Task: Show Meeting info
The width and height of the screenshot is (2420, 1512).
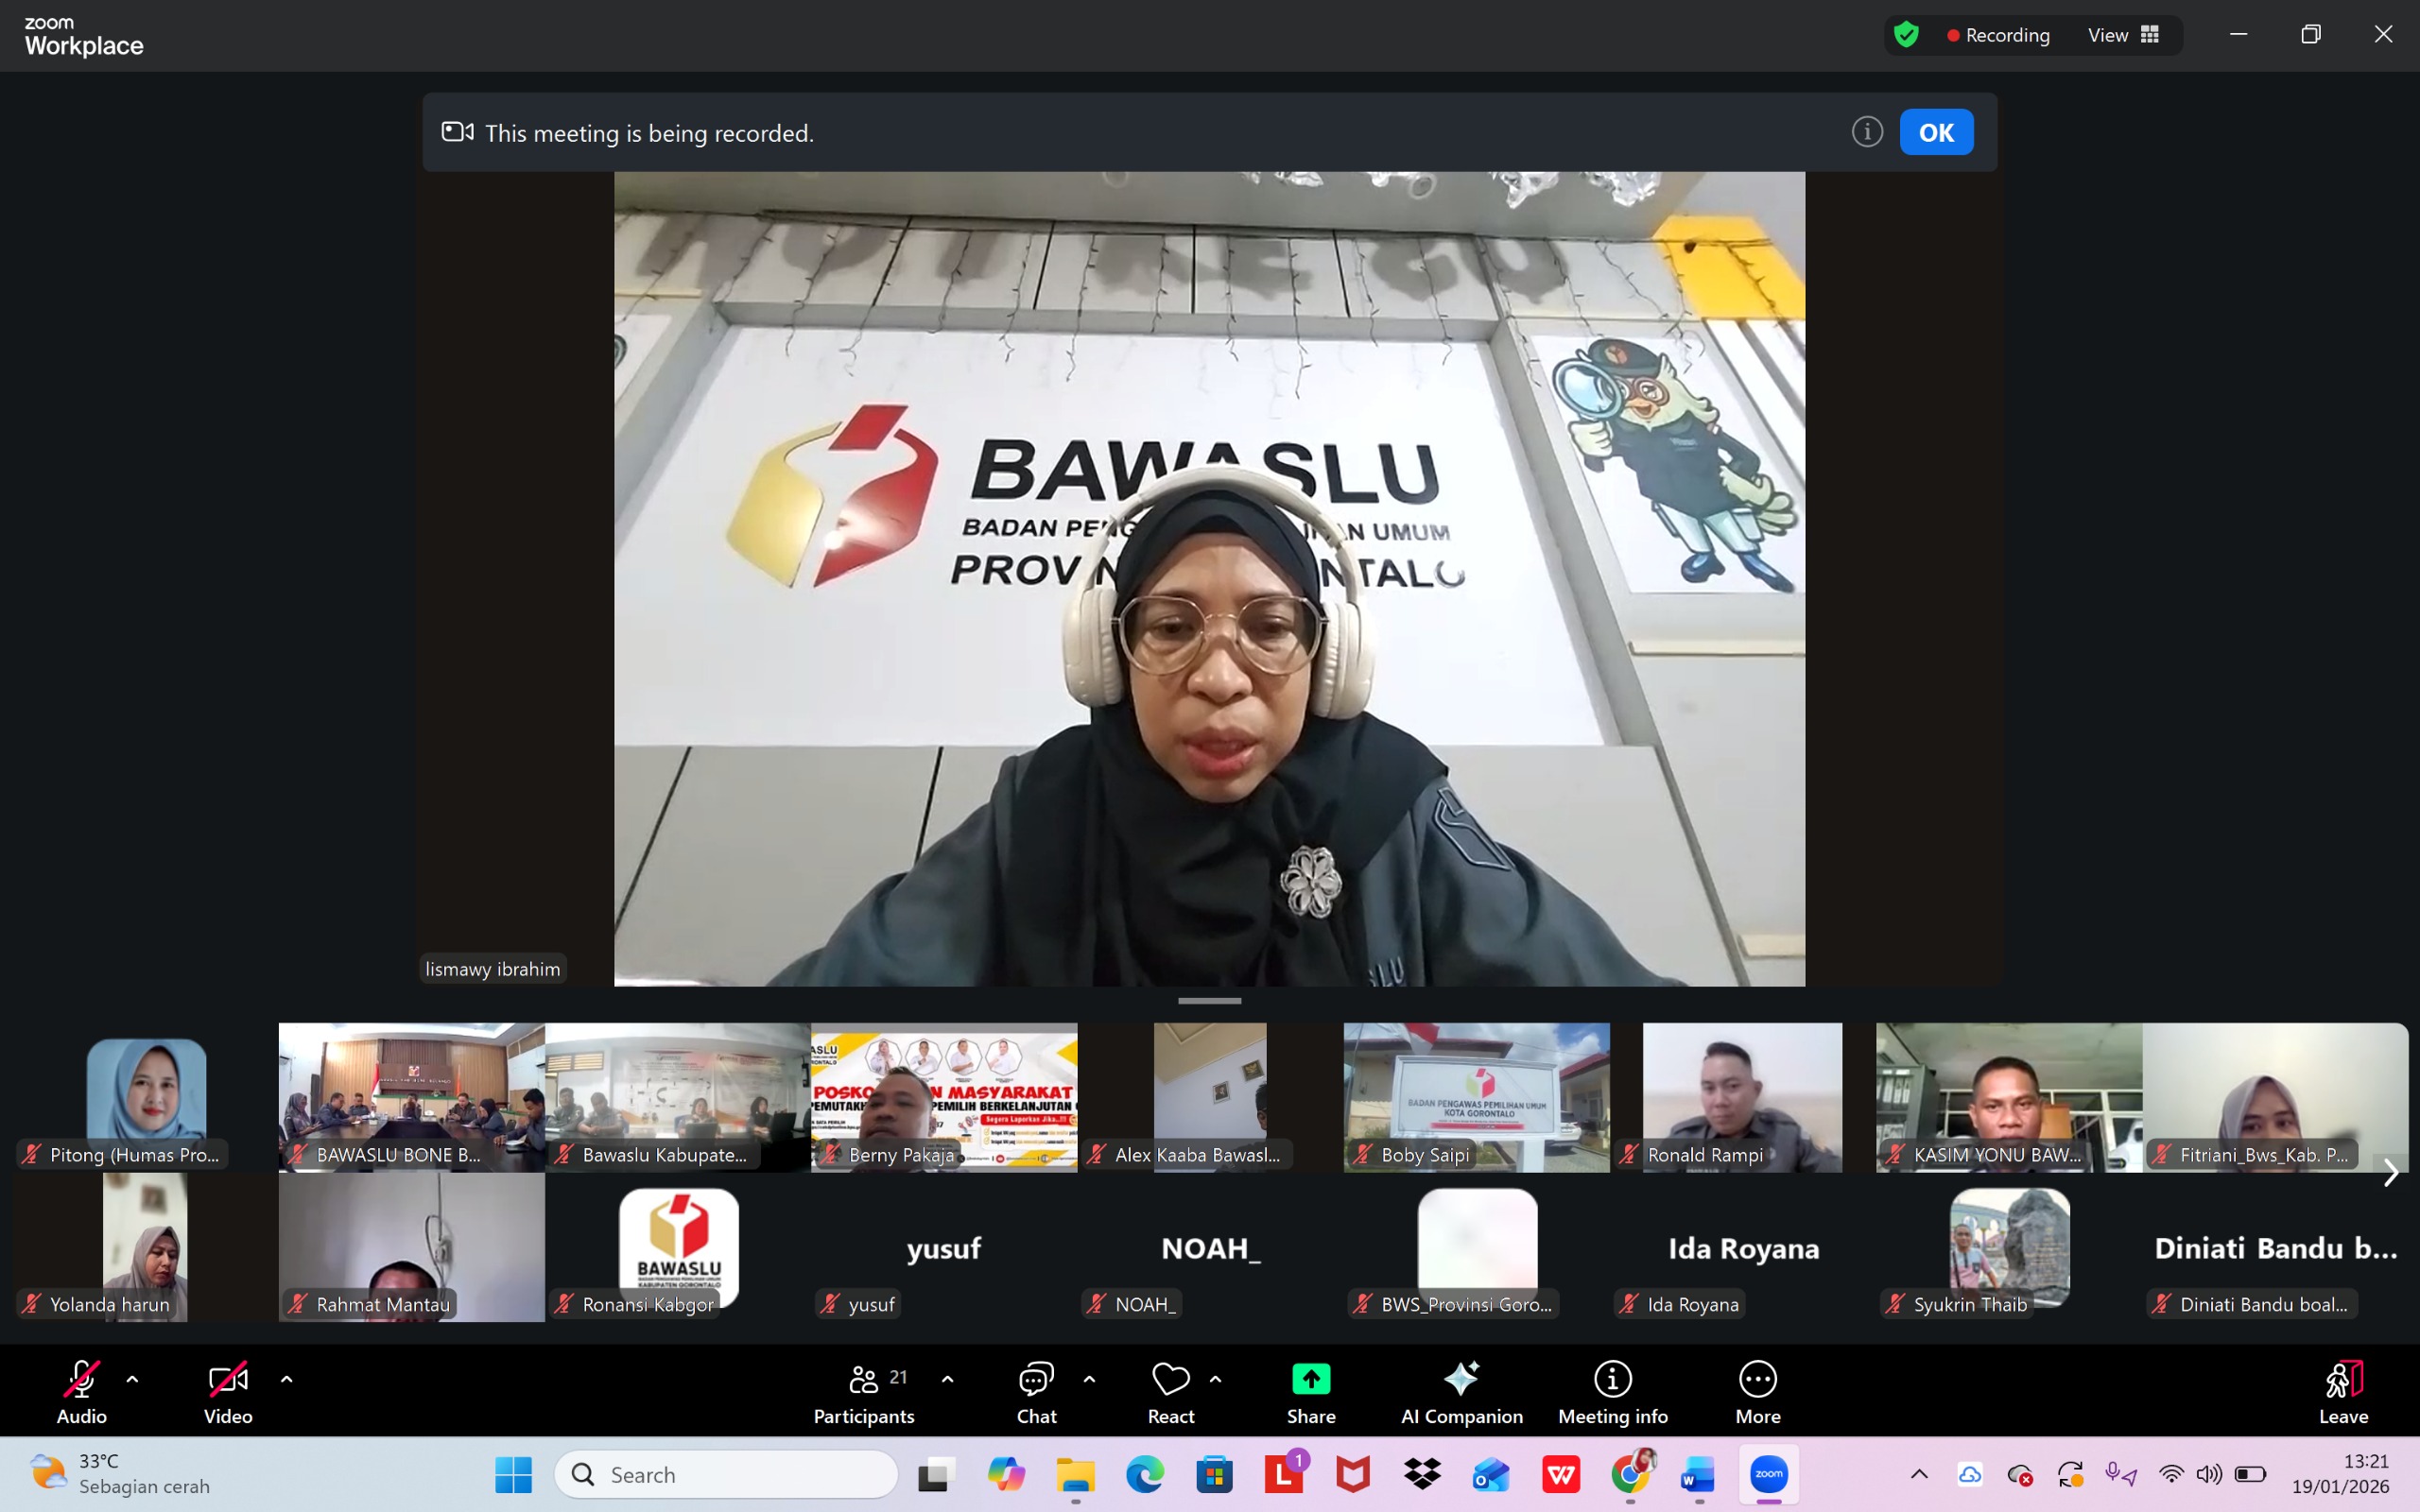Action: pyautogui.click(x=1612, y=1390)
